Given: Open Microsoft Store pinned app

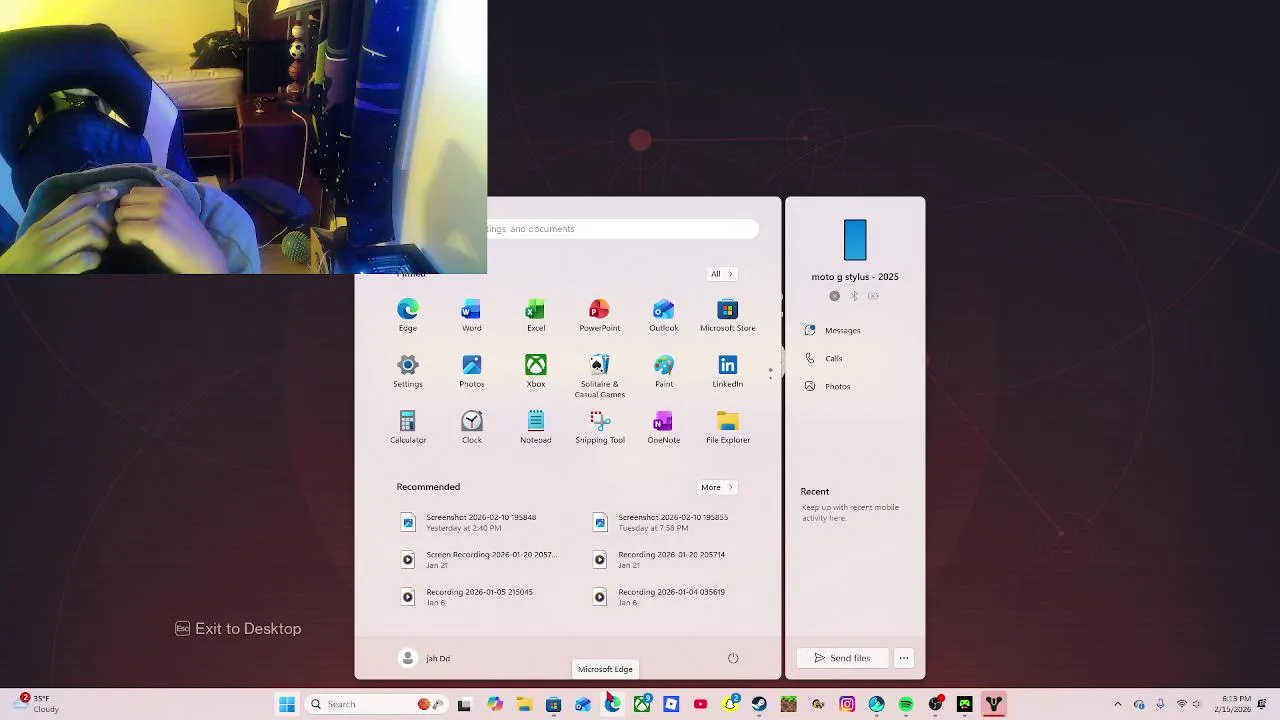Looking at the screenshot, I should point(728,316).
